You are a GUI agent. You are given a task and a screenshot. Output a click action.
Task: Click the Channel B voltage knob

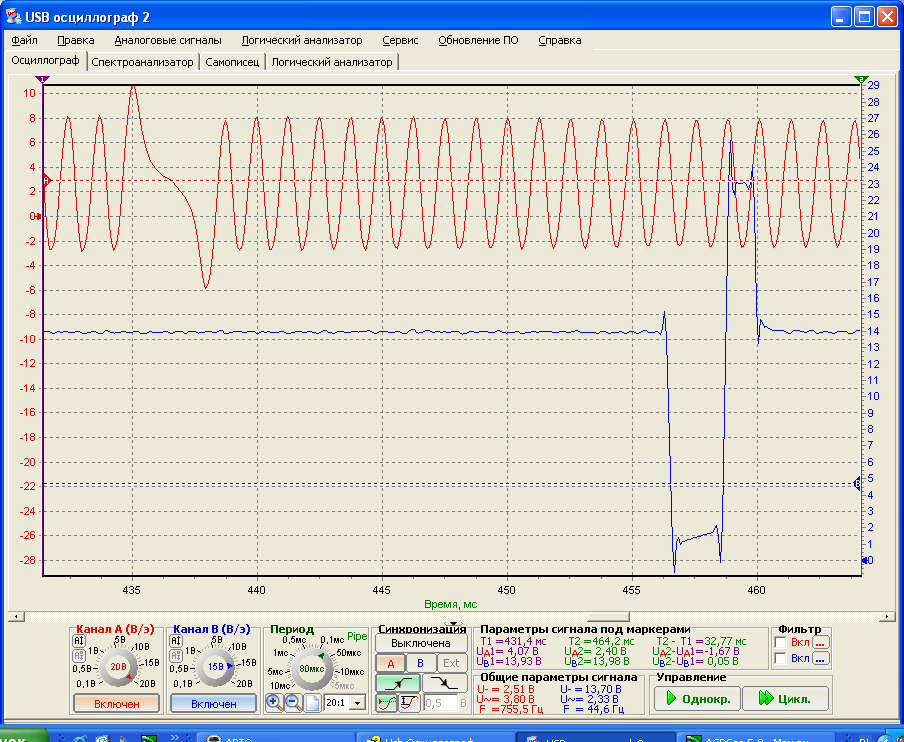point(214,666)
